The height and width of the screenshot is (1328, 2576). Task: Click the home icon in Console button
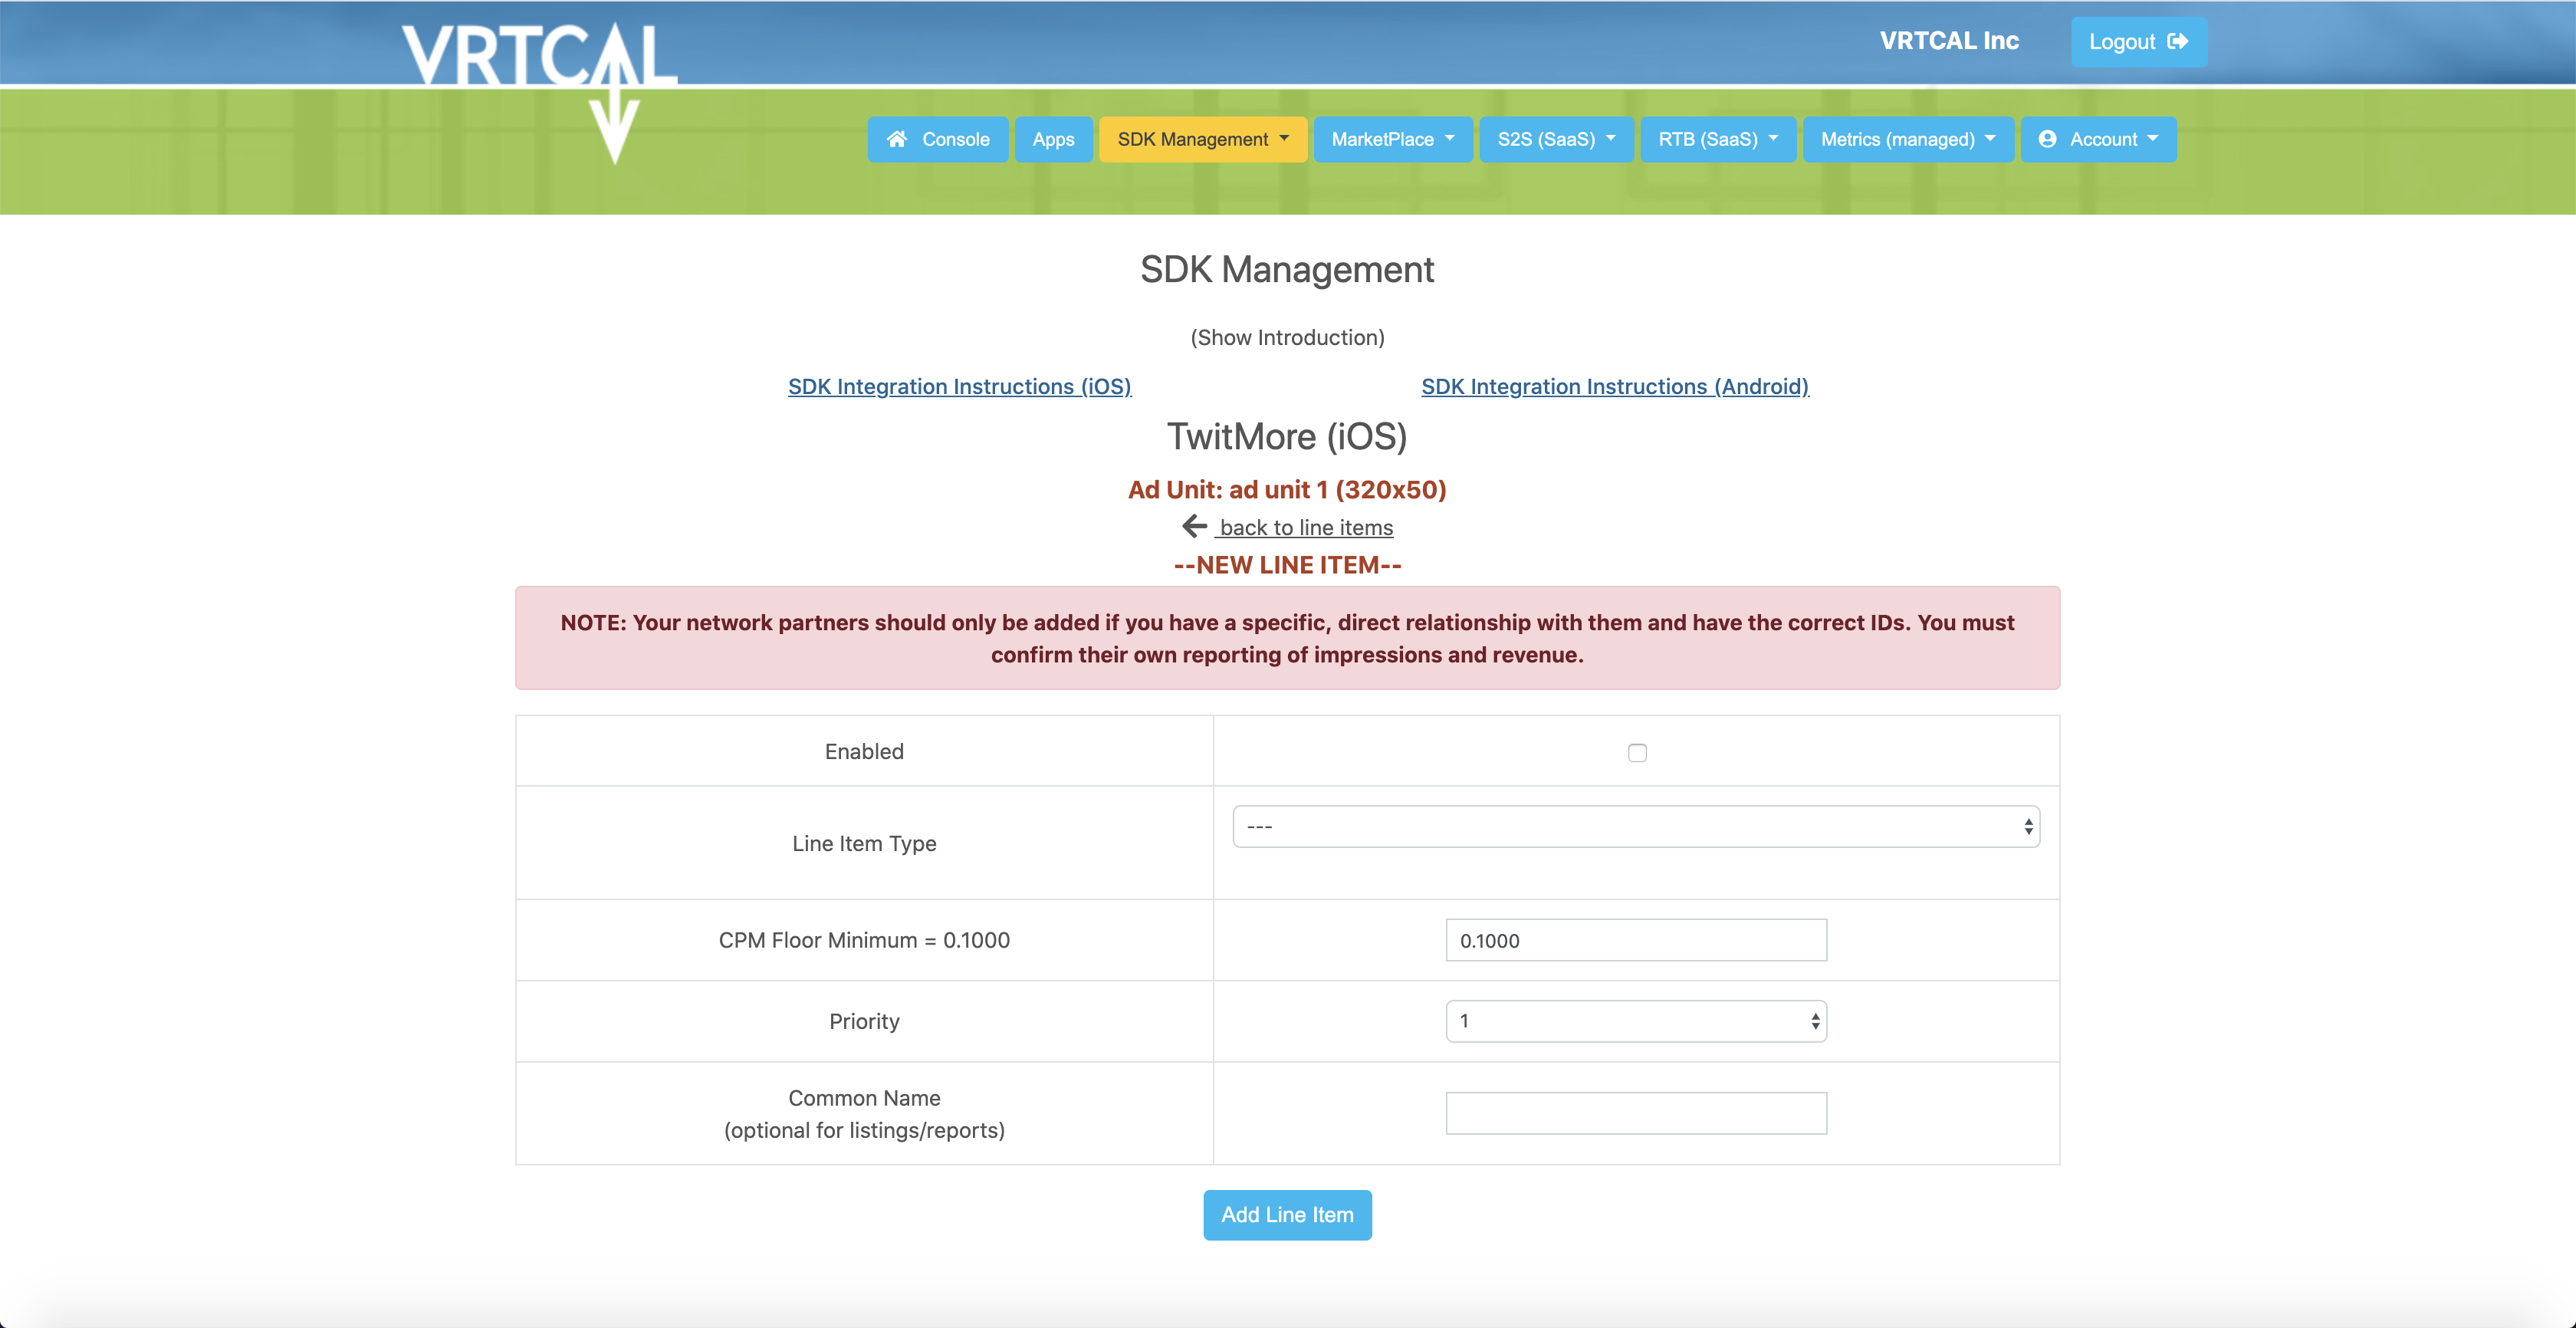(897, 139)
